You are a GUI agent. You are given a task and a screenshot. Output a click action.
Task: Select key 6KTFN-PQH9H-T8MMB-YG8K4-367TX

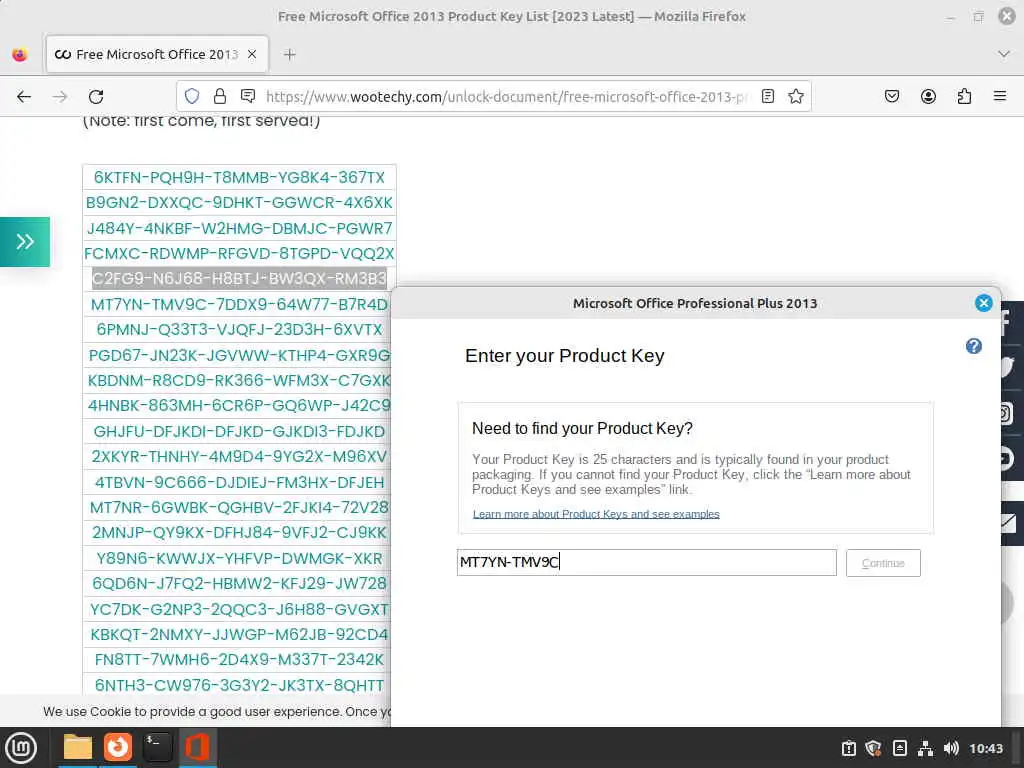point(239,178)
